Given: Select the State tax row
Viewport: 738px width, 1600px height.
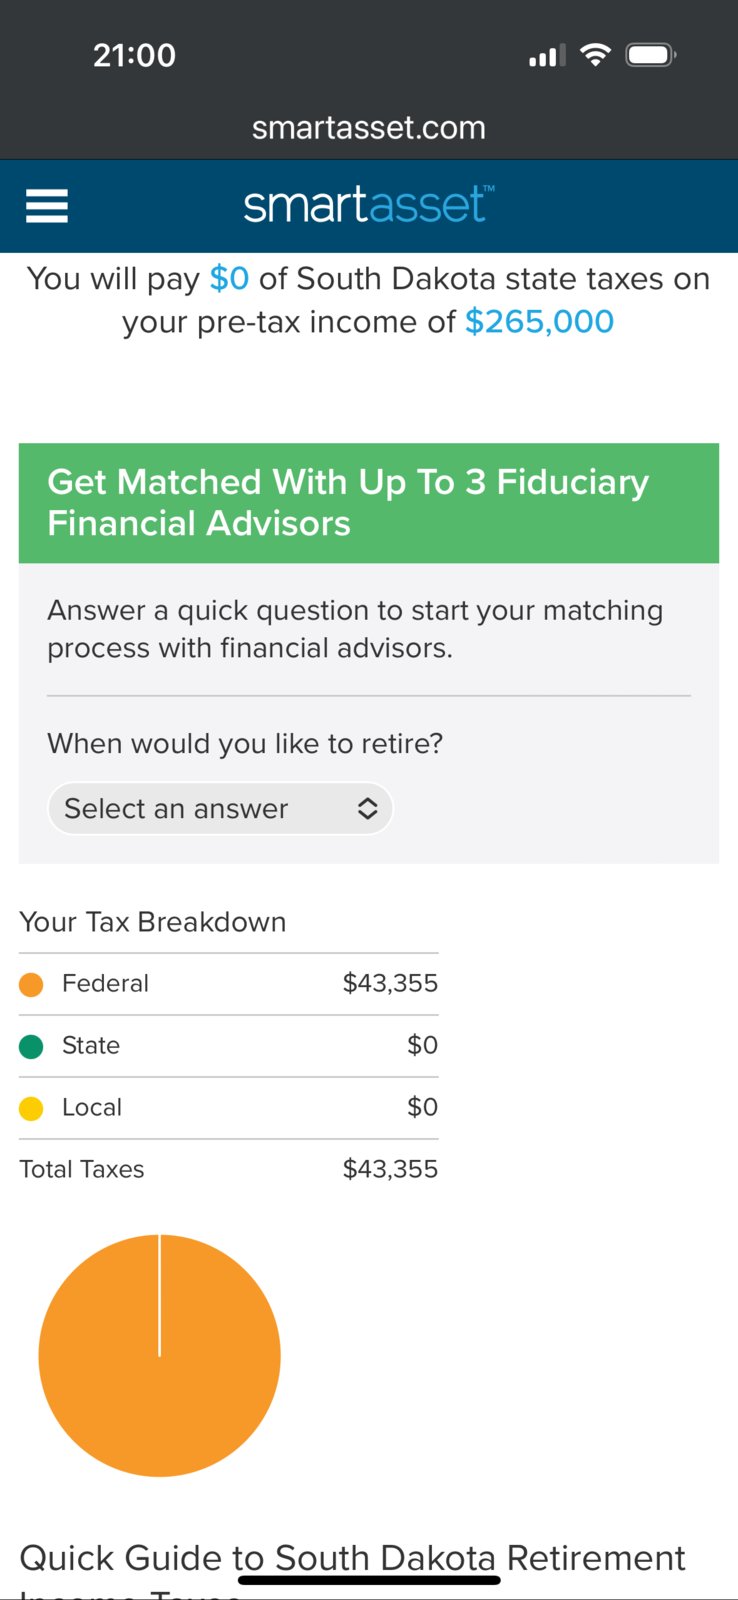Looking at the screenshot, I should point(229,1046).
